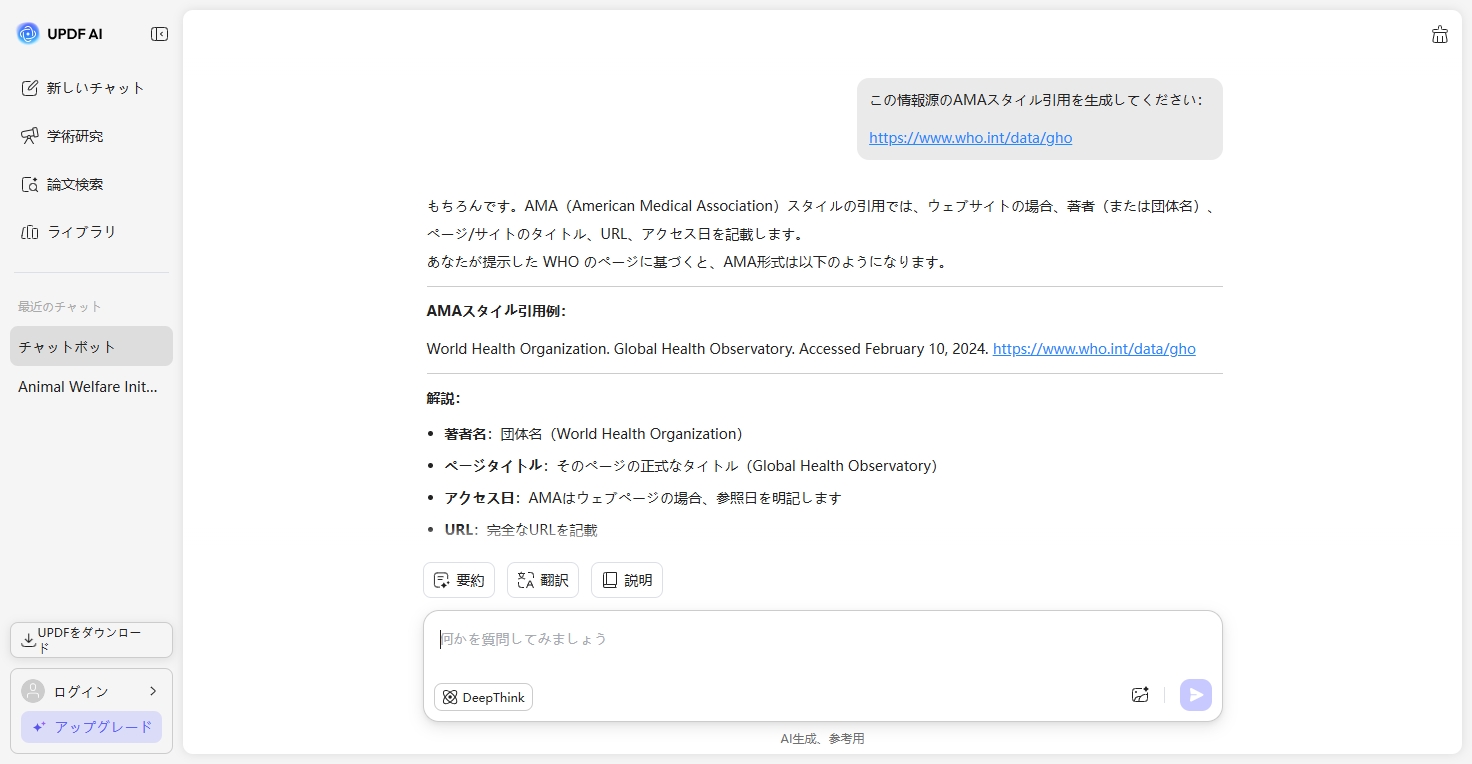Click the 要約 button
The height and width of the screenshot is (764, 1472).
[459, 580]
